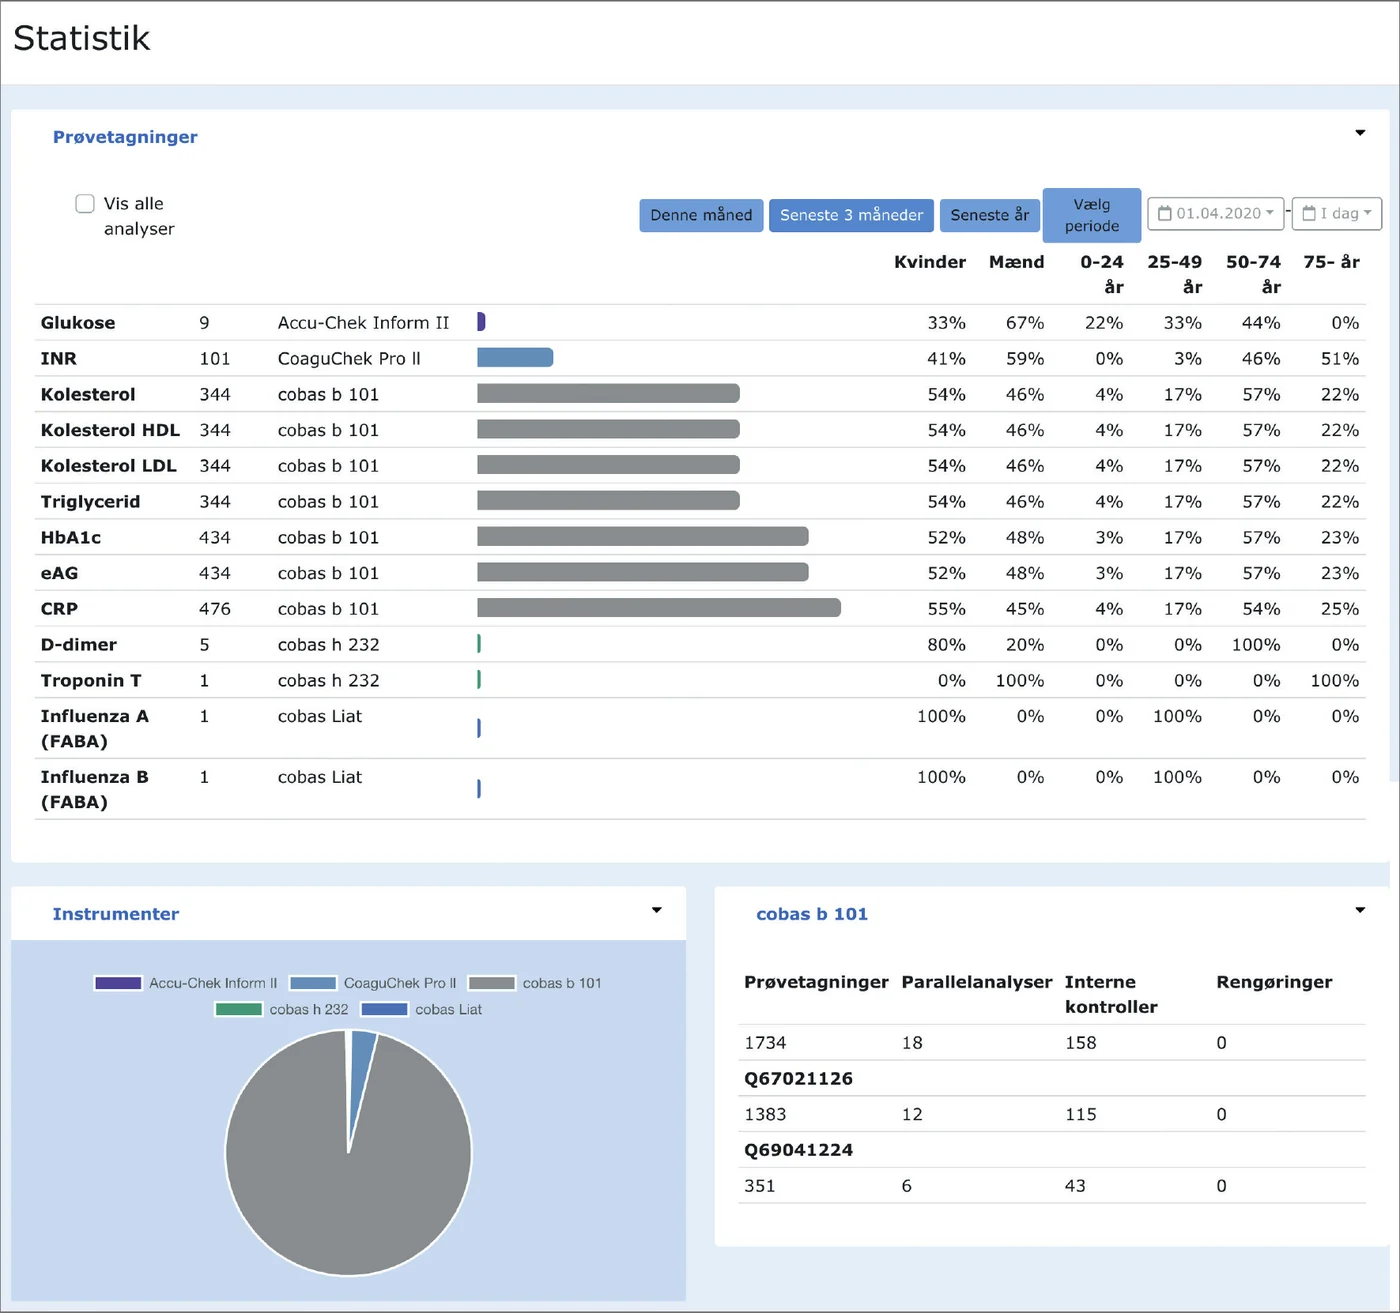
Task: Click the Instrumenter panel title
Action: point(116,914)
